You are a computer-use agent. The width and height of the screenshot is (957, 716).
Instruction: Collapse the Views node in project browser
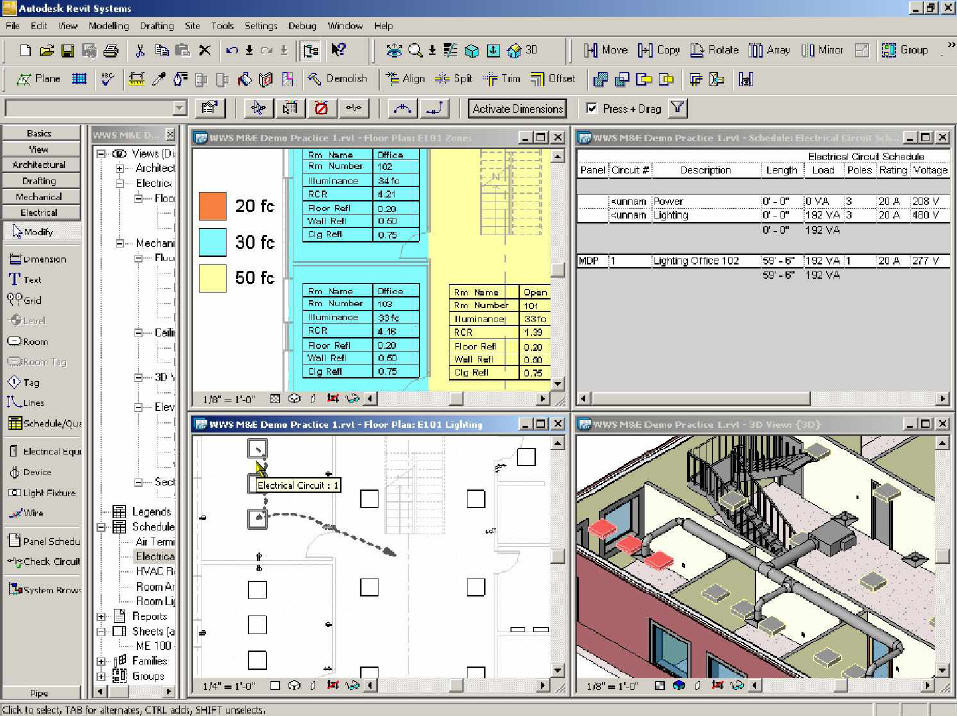pos(101,154)
